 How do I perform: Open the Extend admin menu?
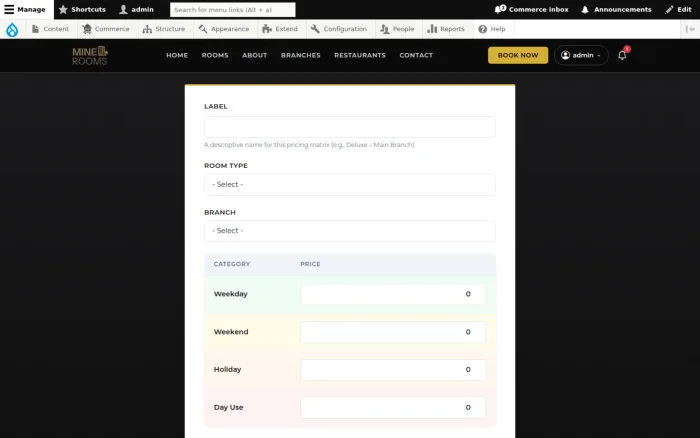(x=280, y=29)
